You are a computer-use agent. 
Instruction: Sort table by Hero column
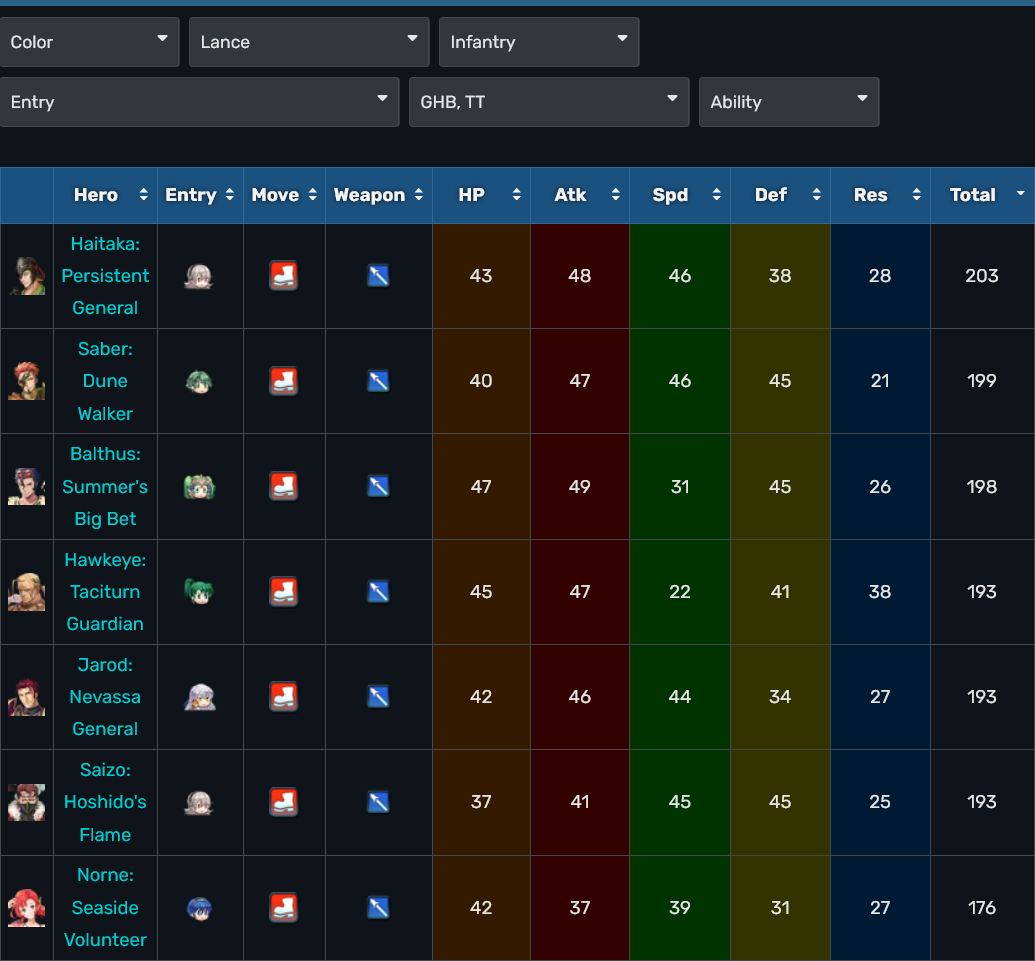coord(106,195)
